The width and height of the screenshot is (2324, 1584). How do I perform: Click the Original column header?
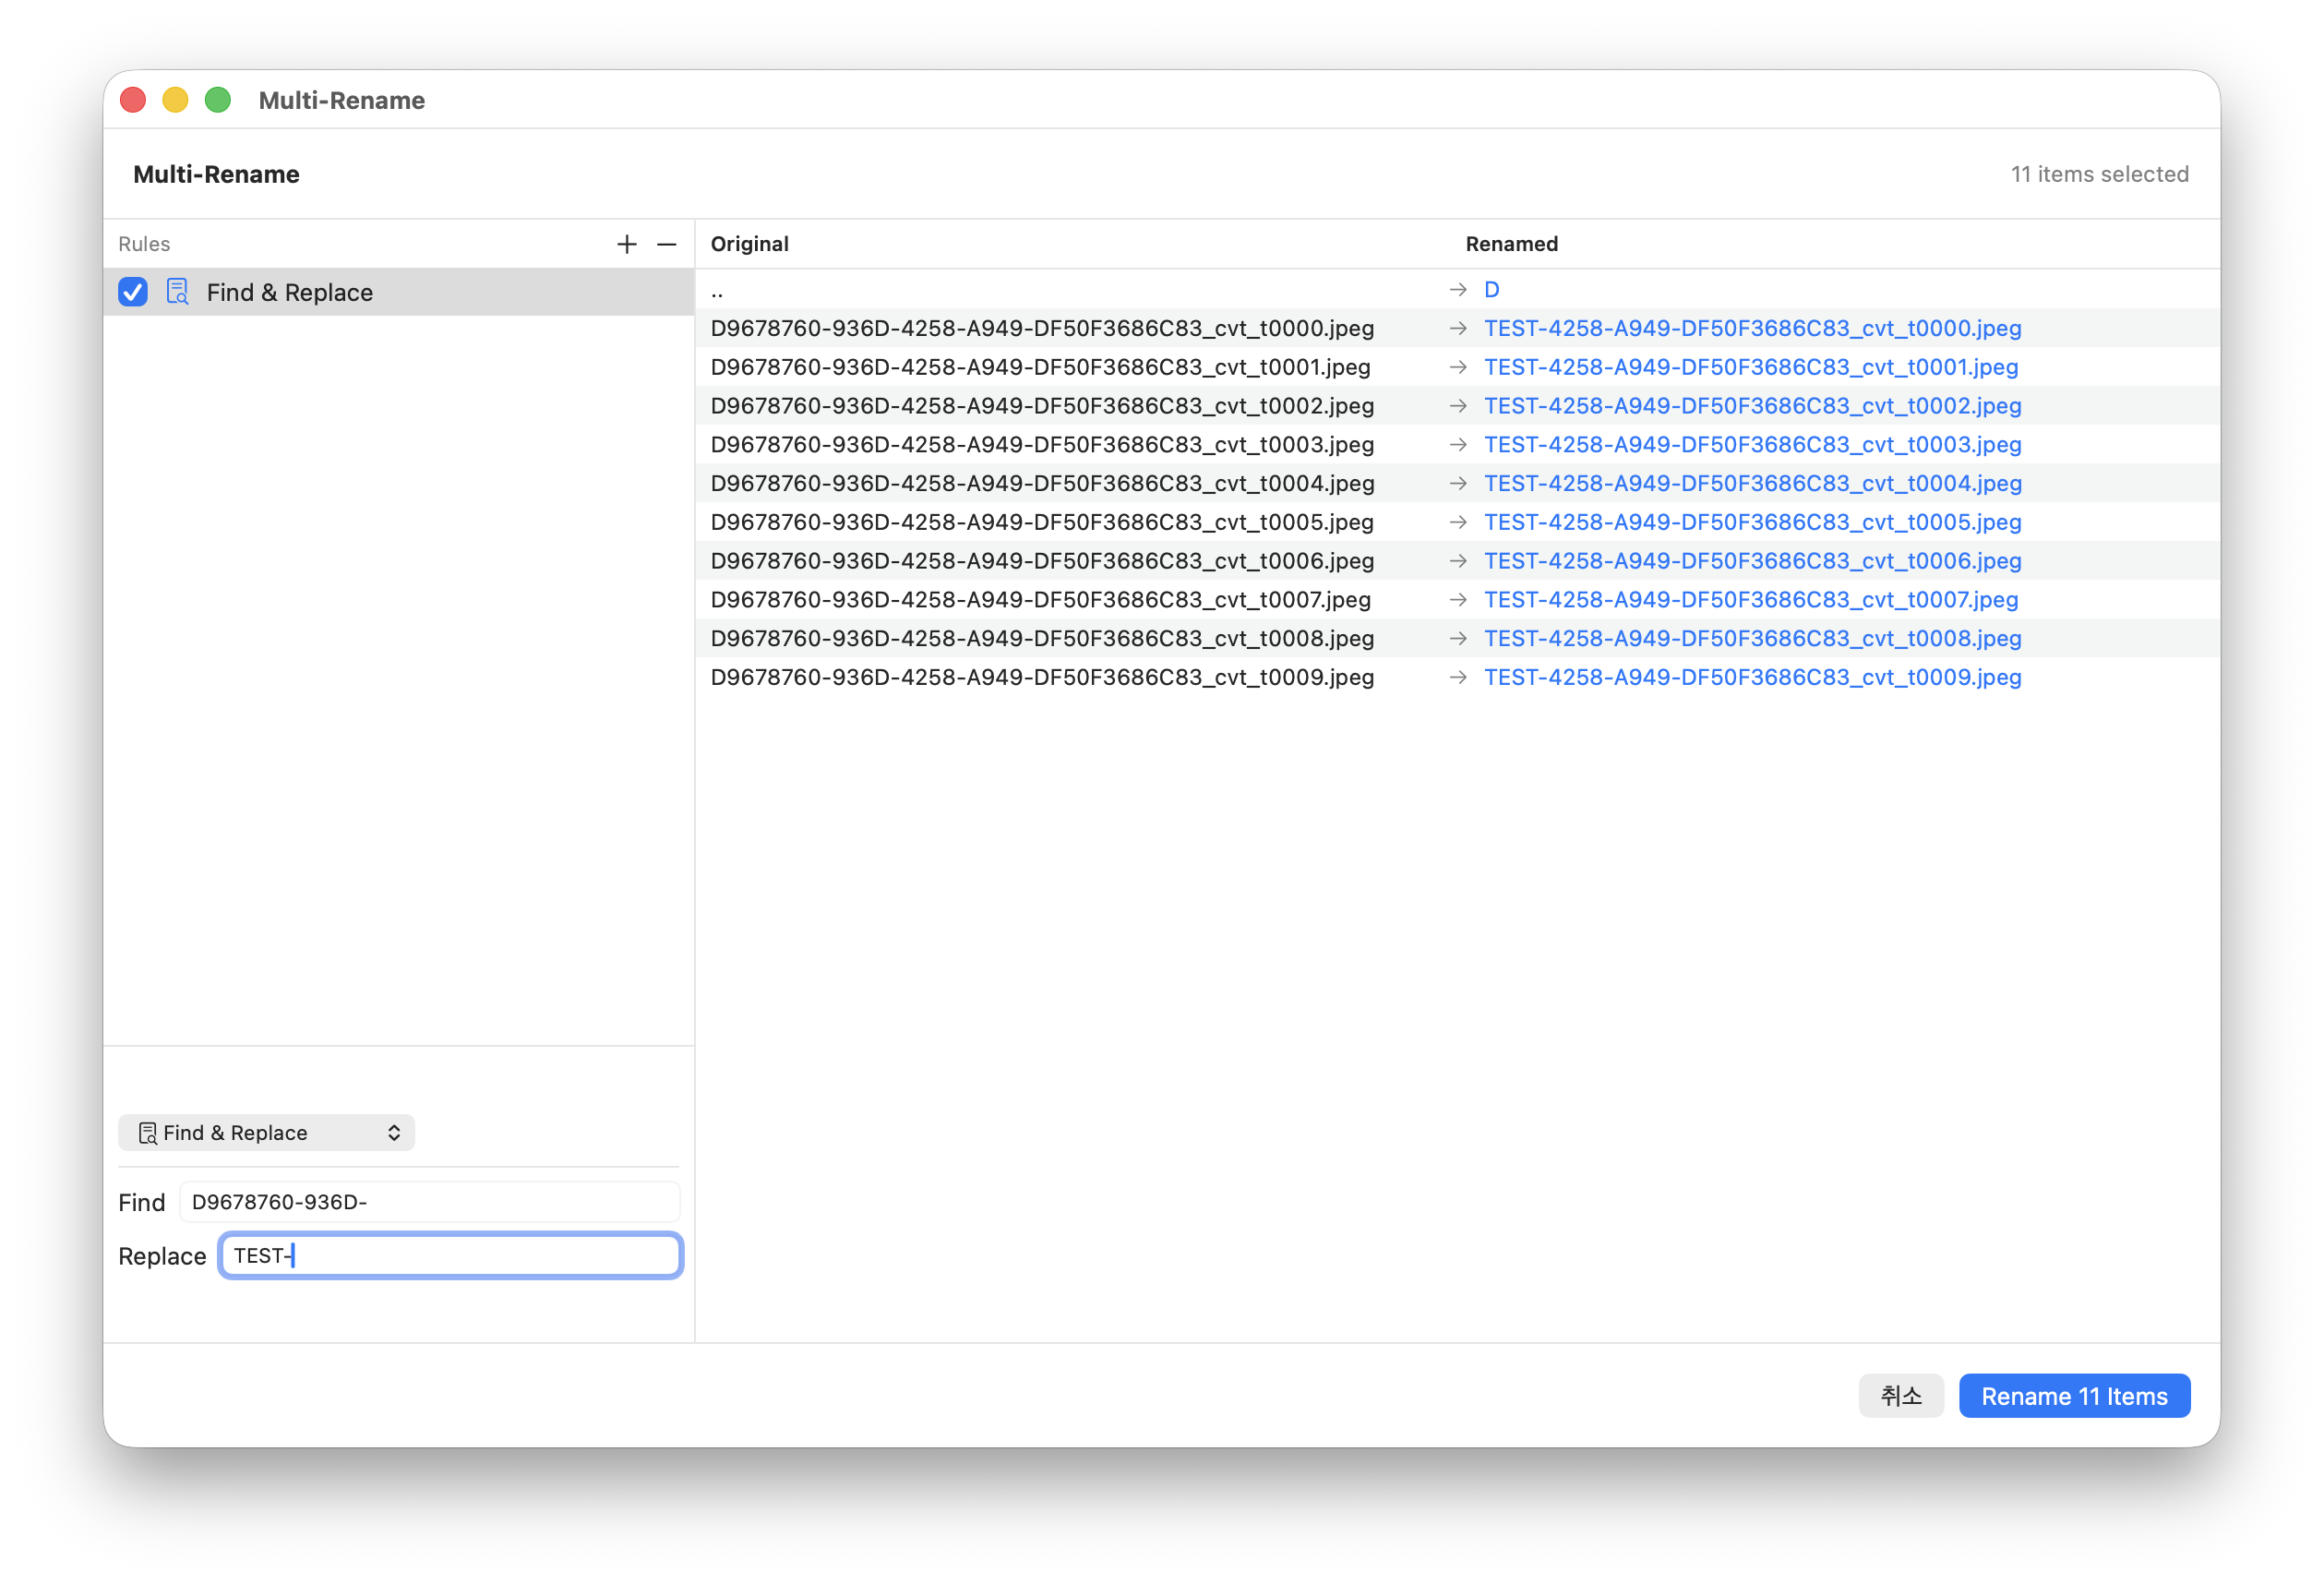pyautogui.click(x=749, y=243)
